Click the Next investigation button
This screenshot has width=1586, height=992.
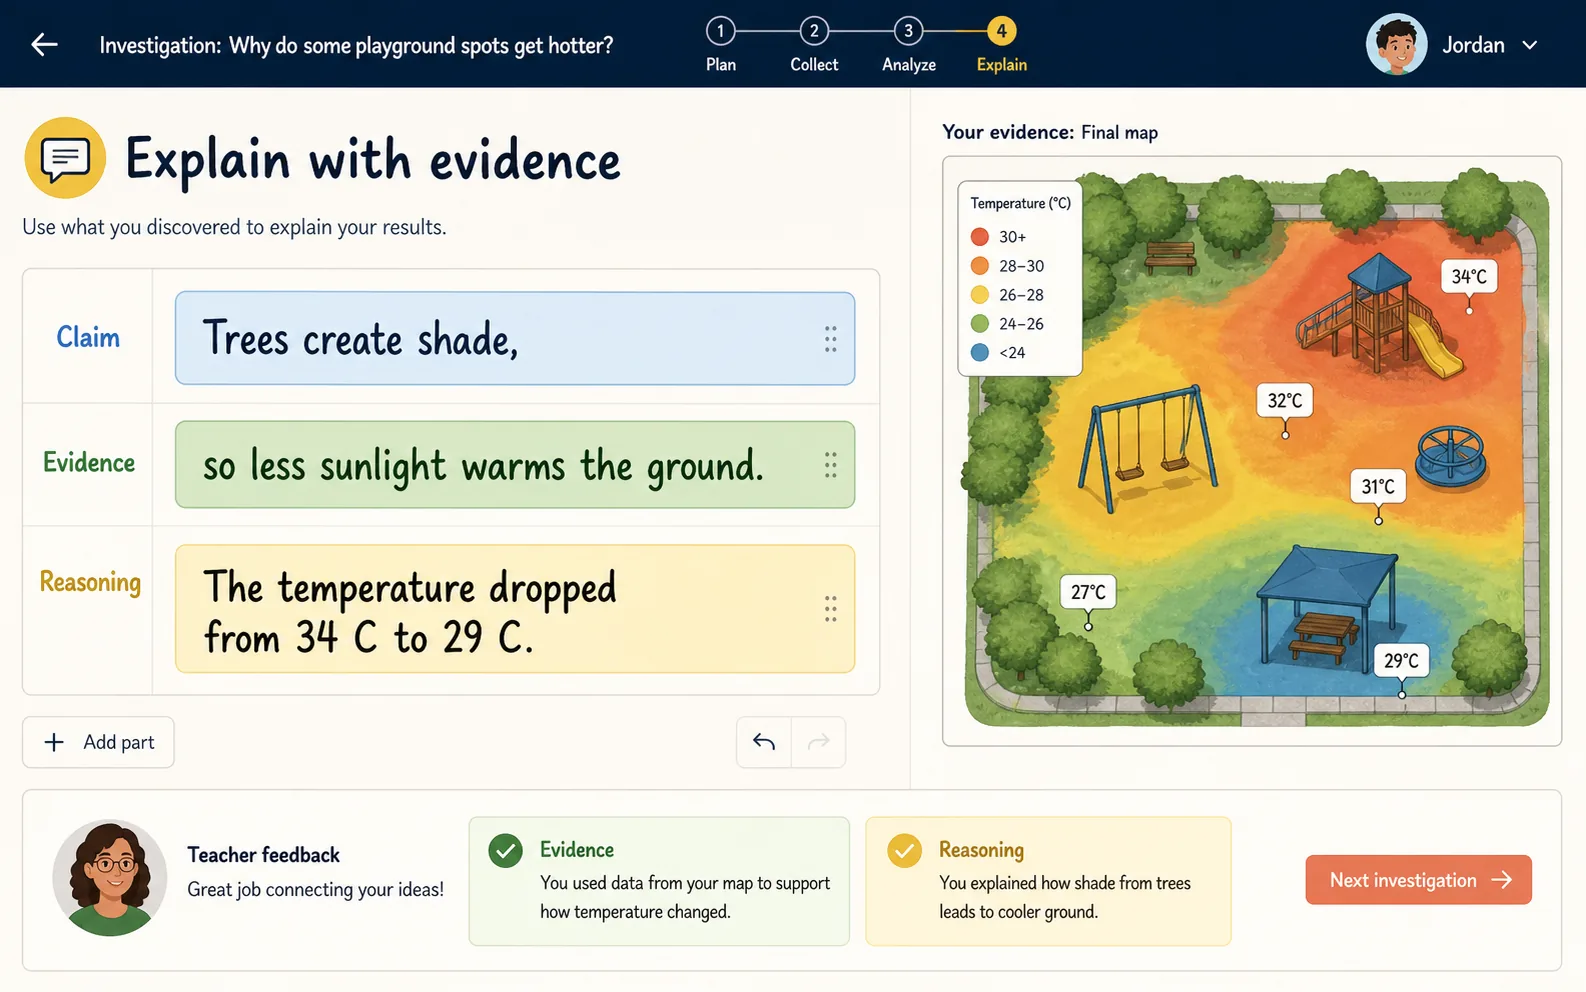pos(1418,880)
